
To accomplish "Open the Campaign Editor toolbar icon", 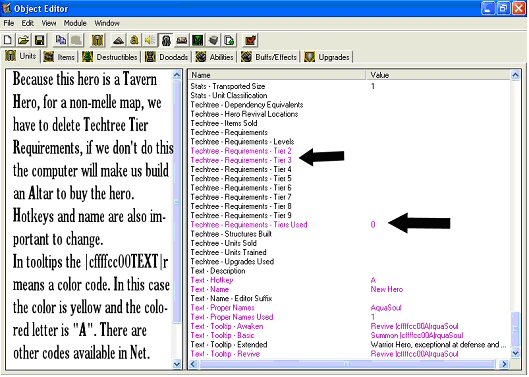I will [182, 40].
